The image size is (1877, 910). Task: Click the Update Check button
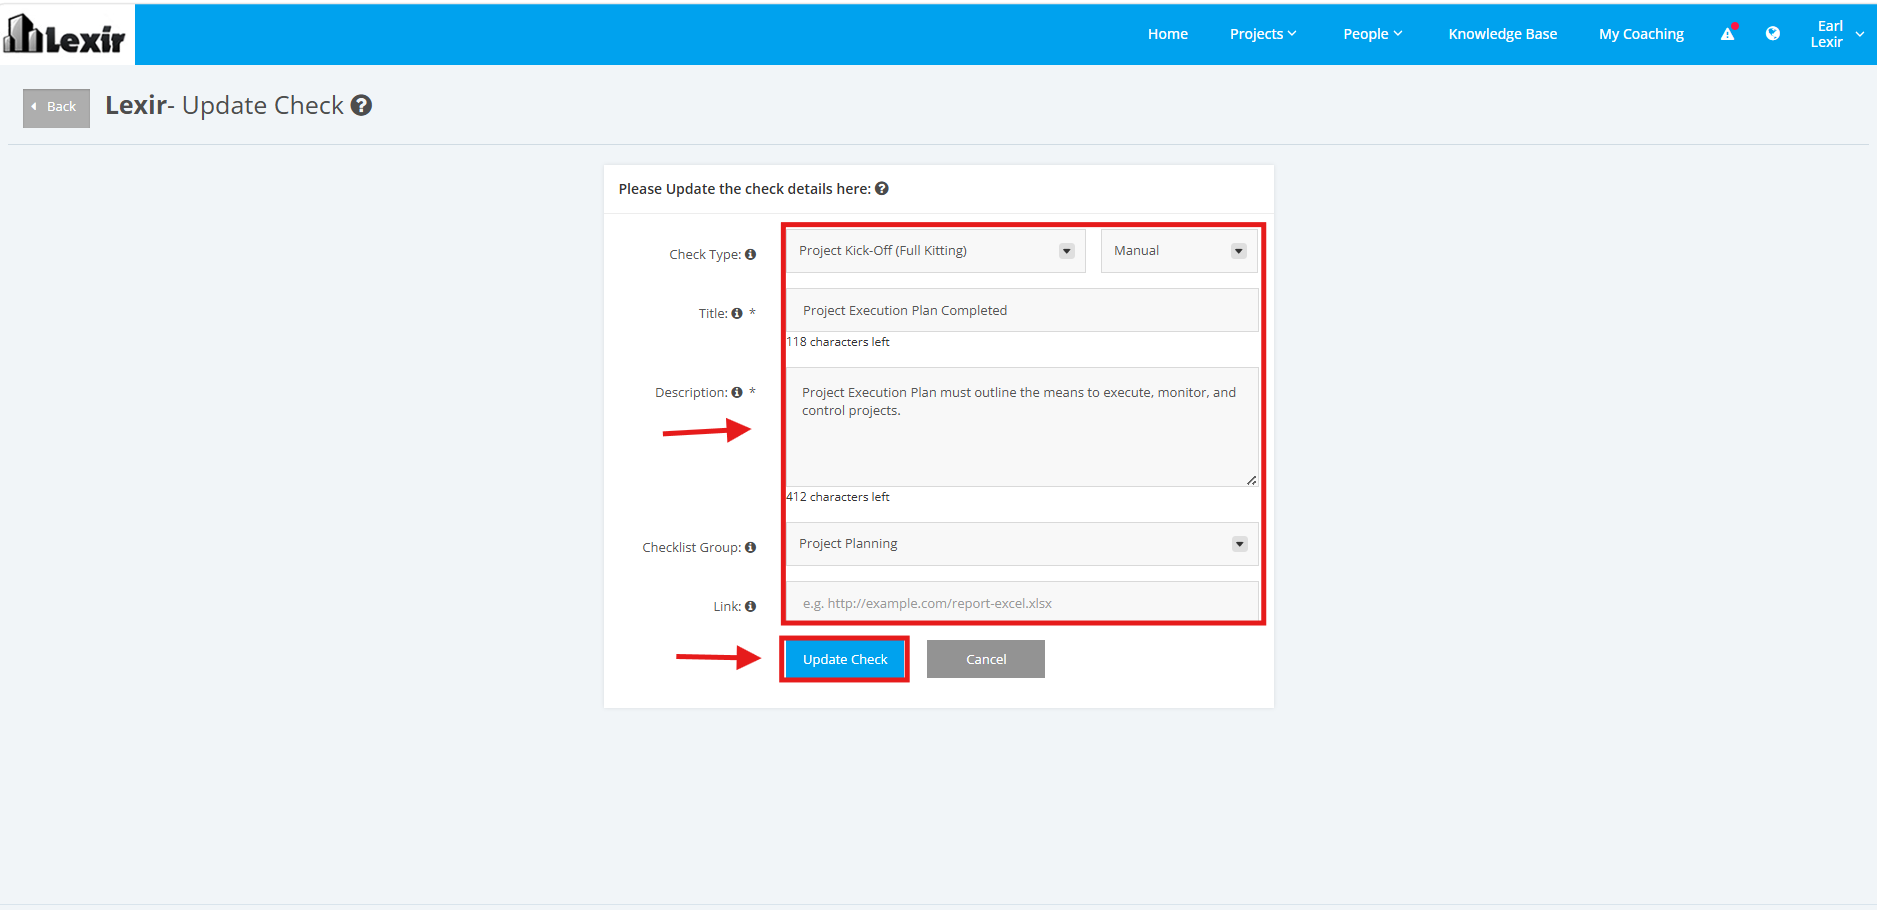click(845, 659)
